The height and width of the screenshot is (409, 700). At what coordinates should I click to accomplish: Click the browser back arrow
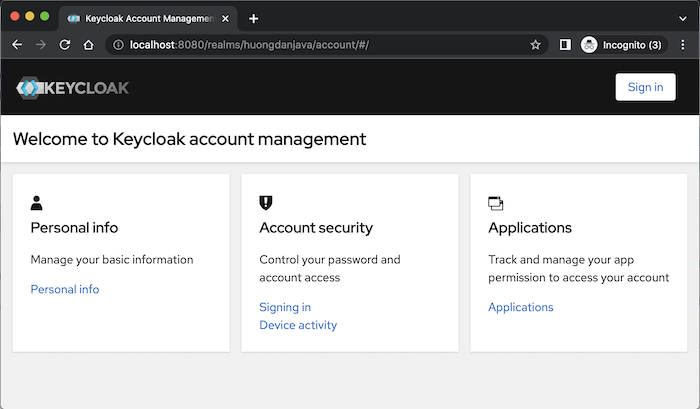(x=17, y=45)
